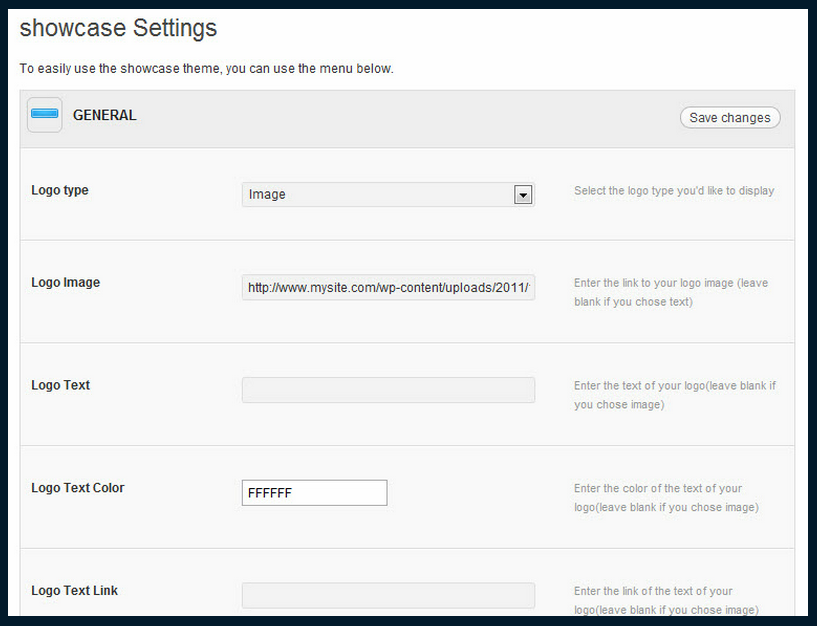
Task: Click the Logo Image label
Action: [x=66, y=283]
